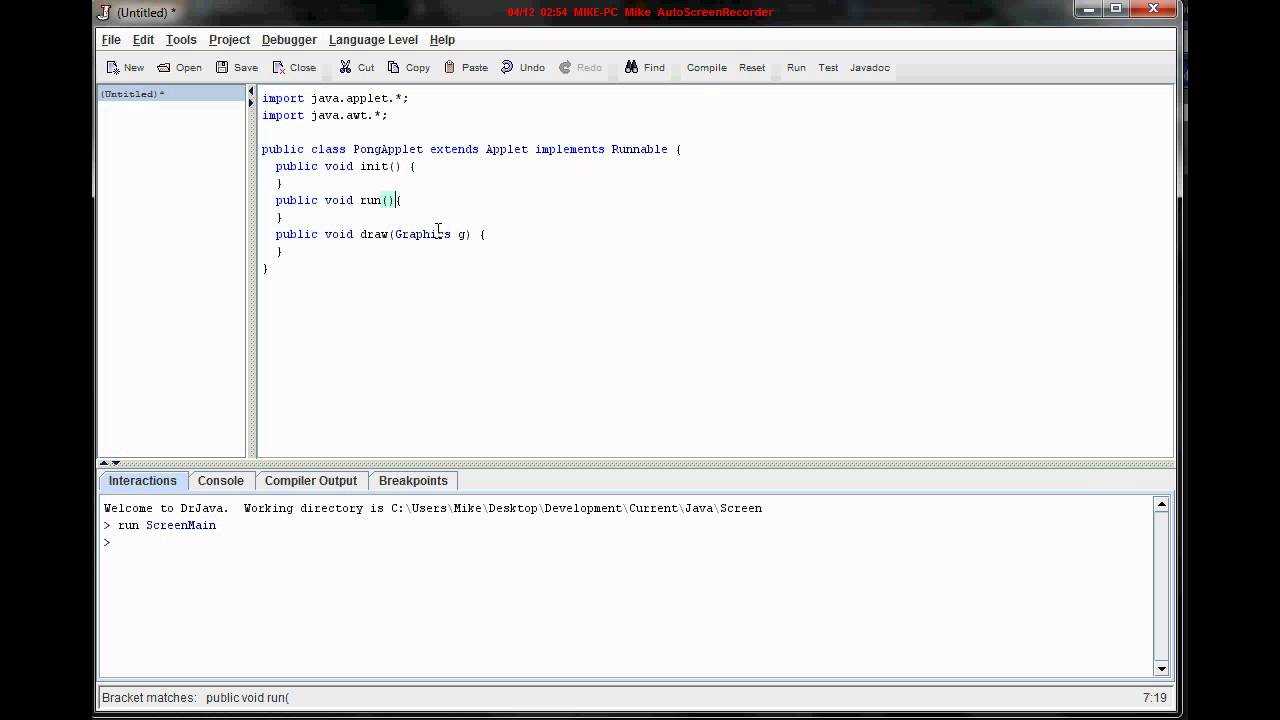
Task: Generate Javadoc from toolbar
Action: (x=870, y=68)
